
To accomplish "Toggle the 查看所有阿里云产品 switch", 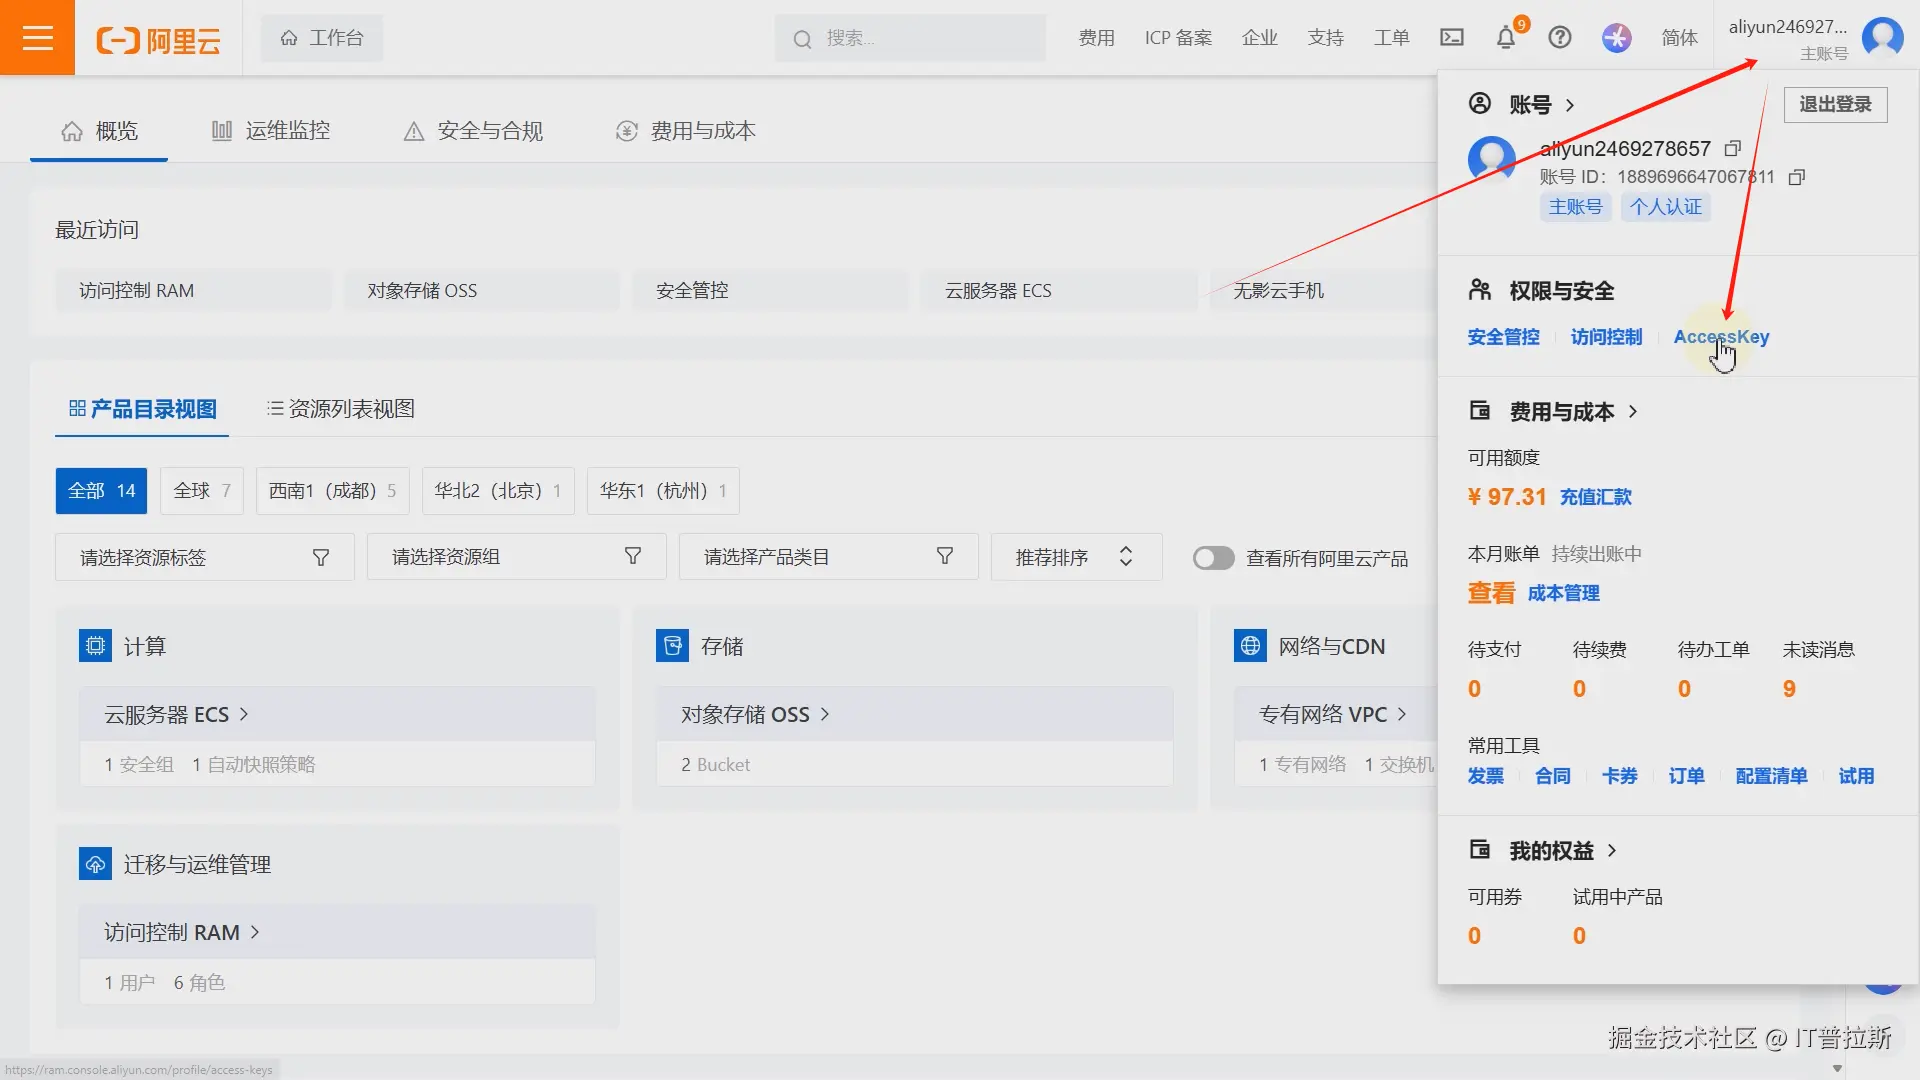I will pos(1213,558).
